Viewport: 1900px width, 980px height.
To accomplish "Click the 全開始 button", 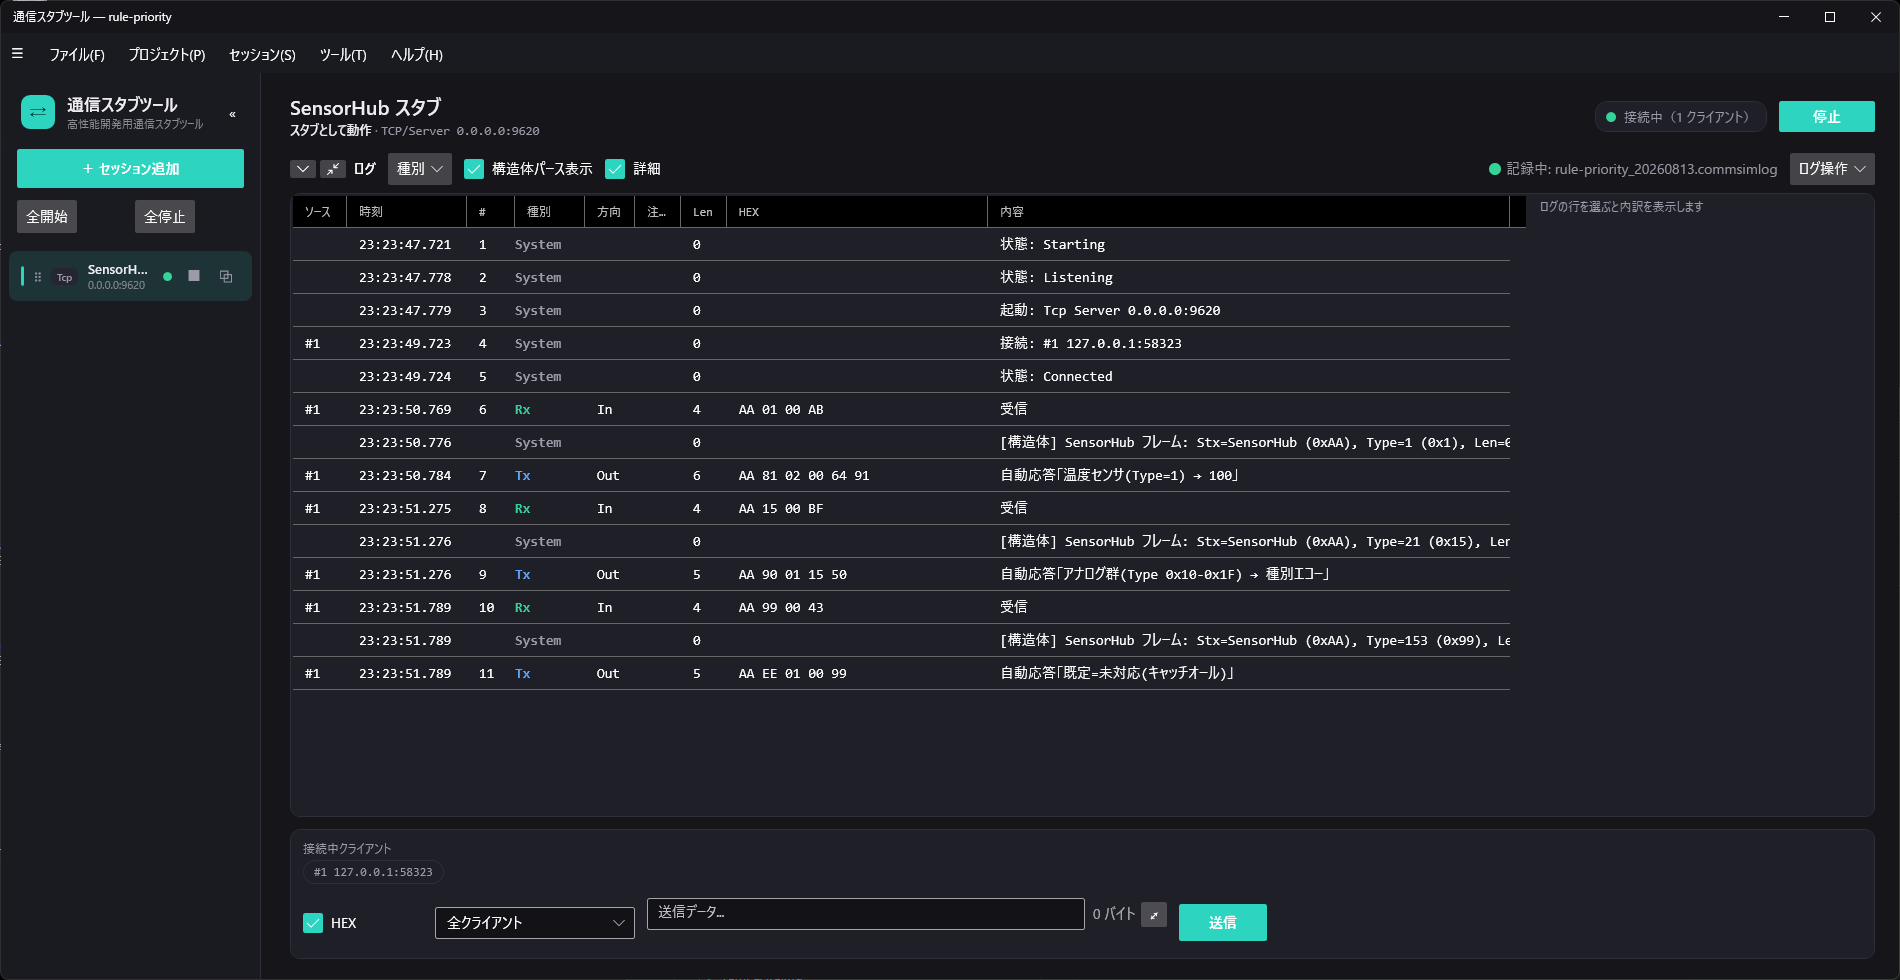I will [x=47, y=217].
